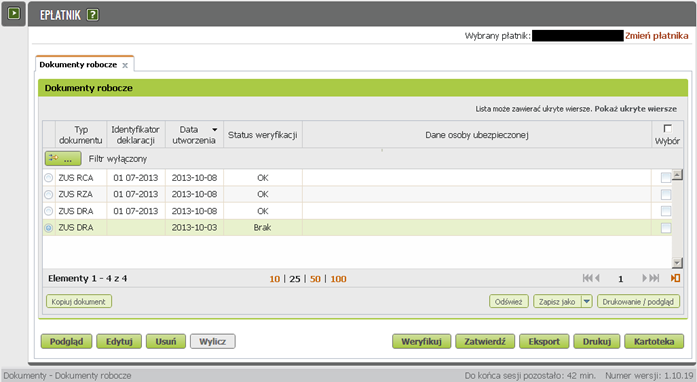This screenshot has height=382, width=697.
Task: Close the Dokumenty robocze tab
Action: coord(125,65)
